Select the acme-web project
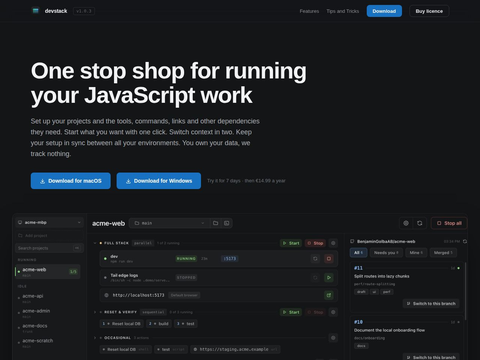 48,272
